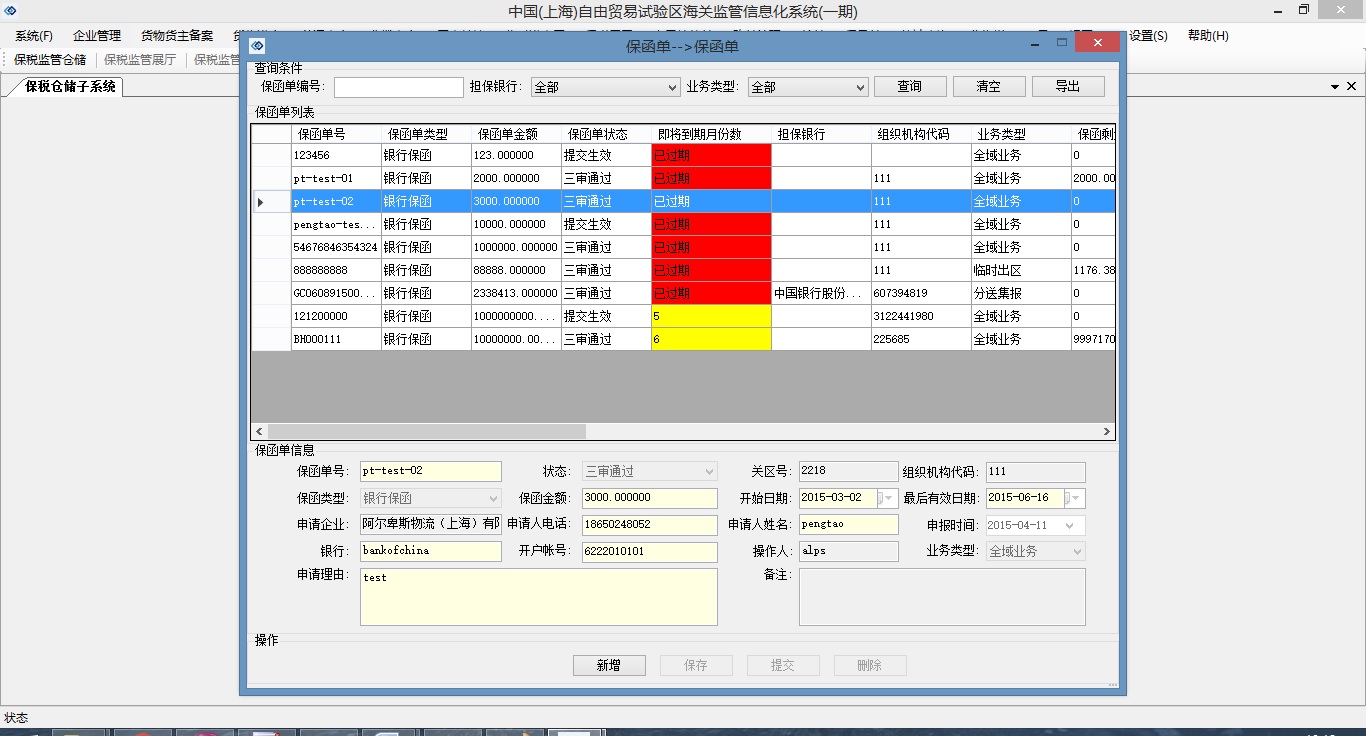Image resolution: width=1366 pixels, height=736 pixels.
Task: Click the 查询 button
Action: click(x=909, y=87)
